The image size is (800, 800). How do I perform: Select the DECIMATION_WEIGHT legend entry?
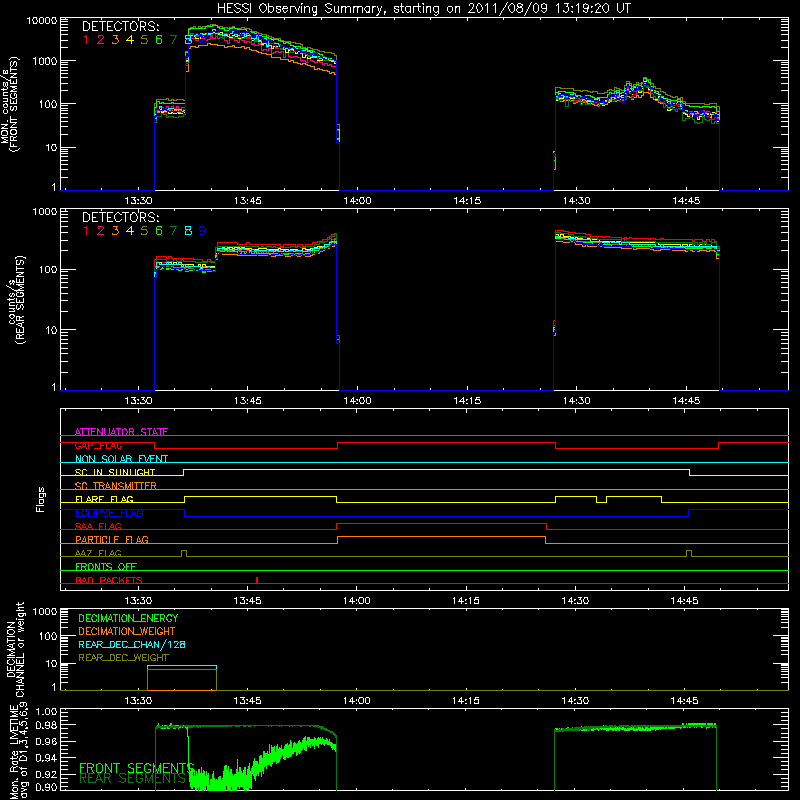(127, 631)
